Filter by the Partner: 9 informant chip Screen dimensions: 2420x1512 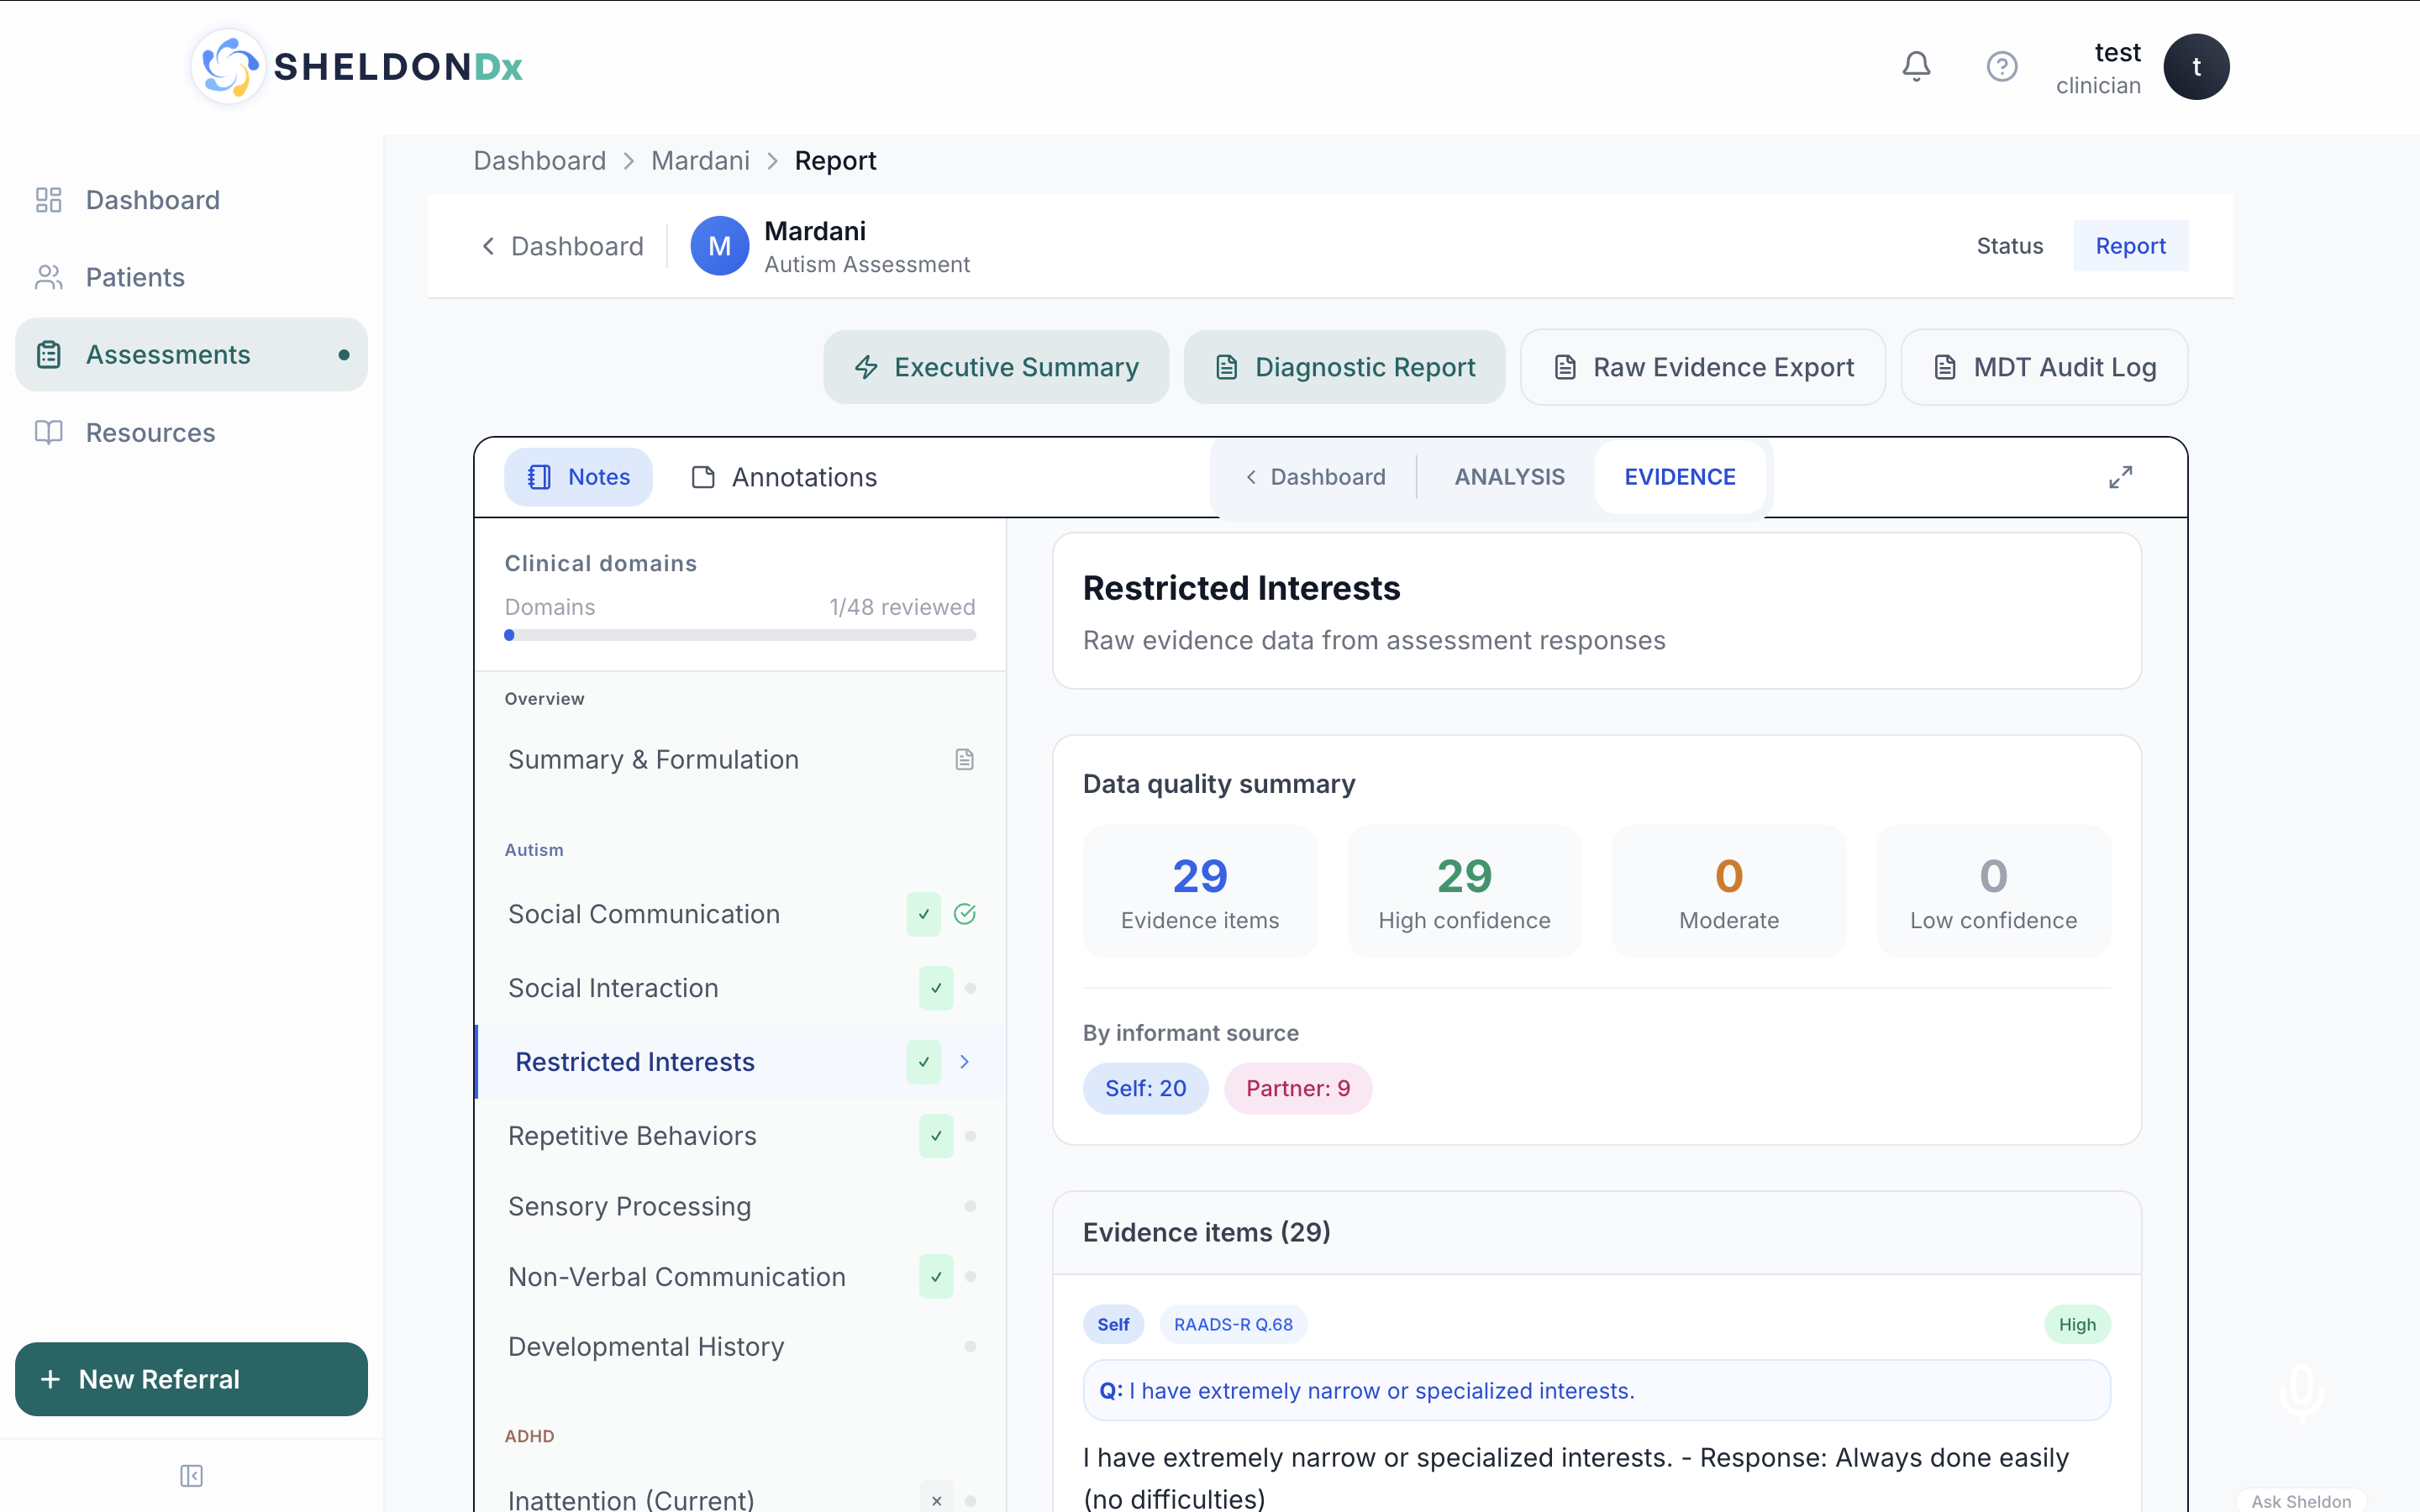(x=1298, y=1088)
